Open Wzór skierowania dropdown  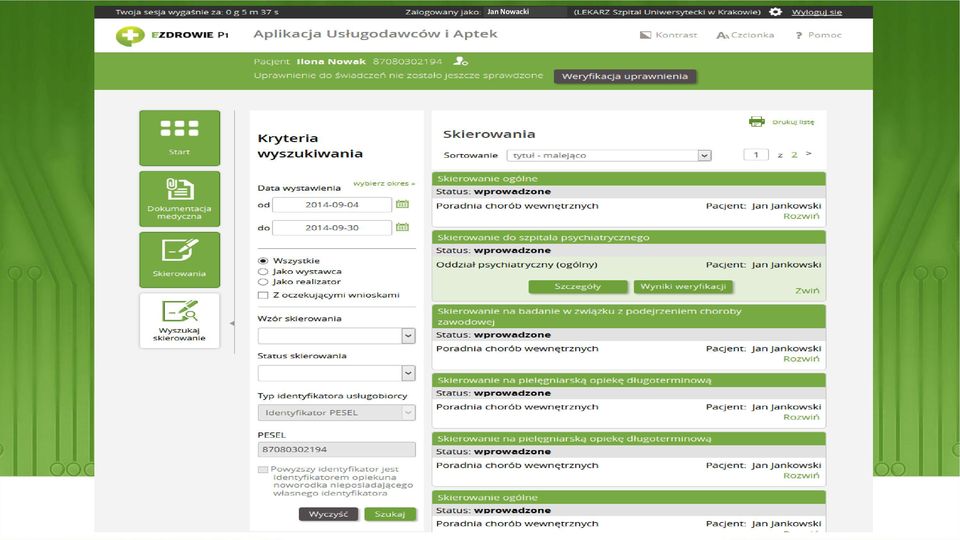click(336, 336)
